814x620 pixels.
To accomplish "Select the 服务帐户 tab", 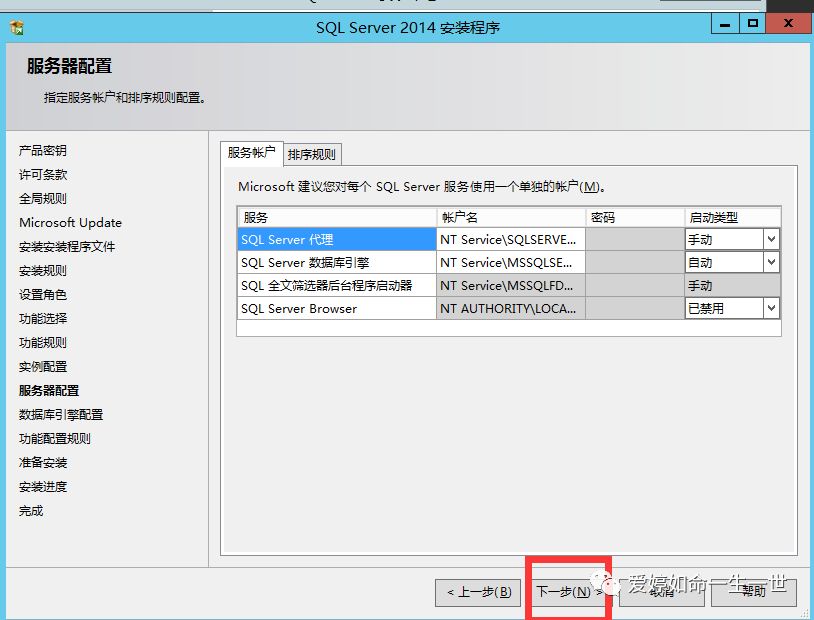I will 252,153.
